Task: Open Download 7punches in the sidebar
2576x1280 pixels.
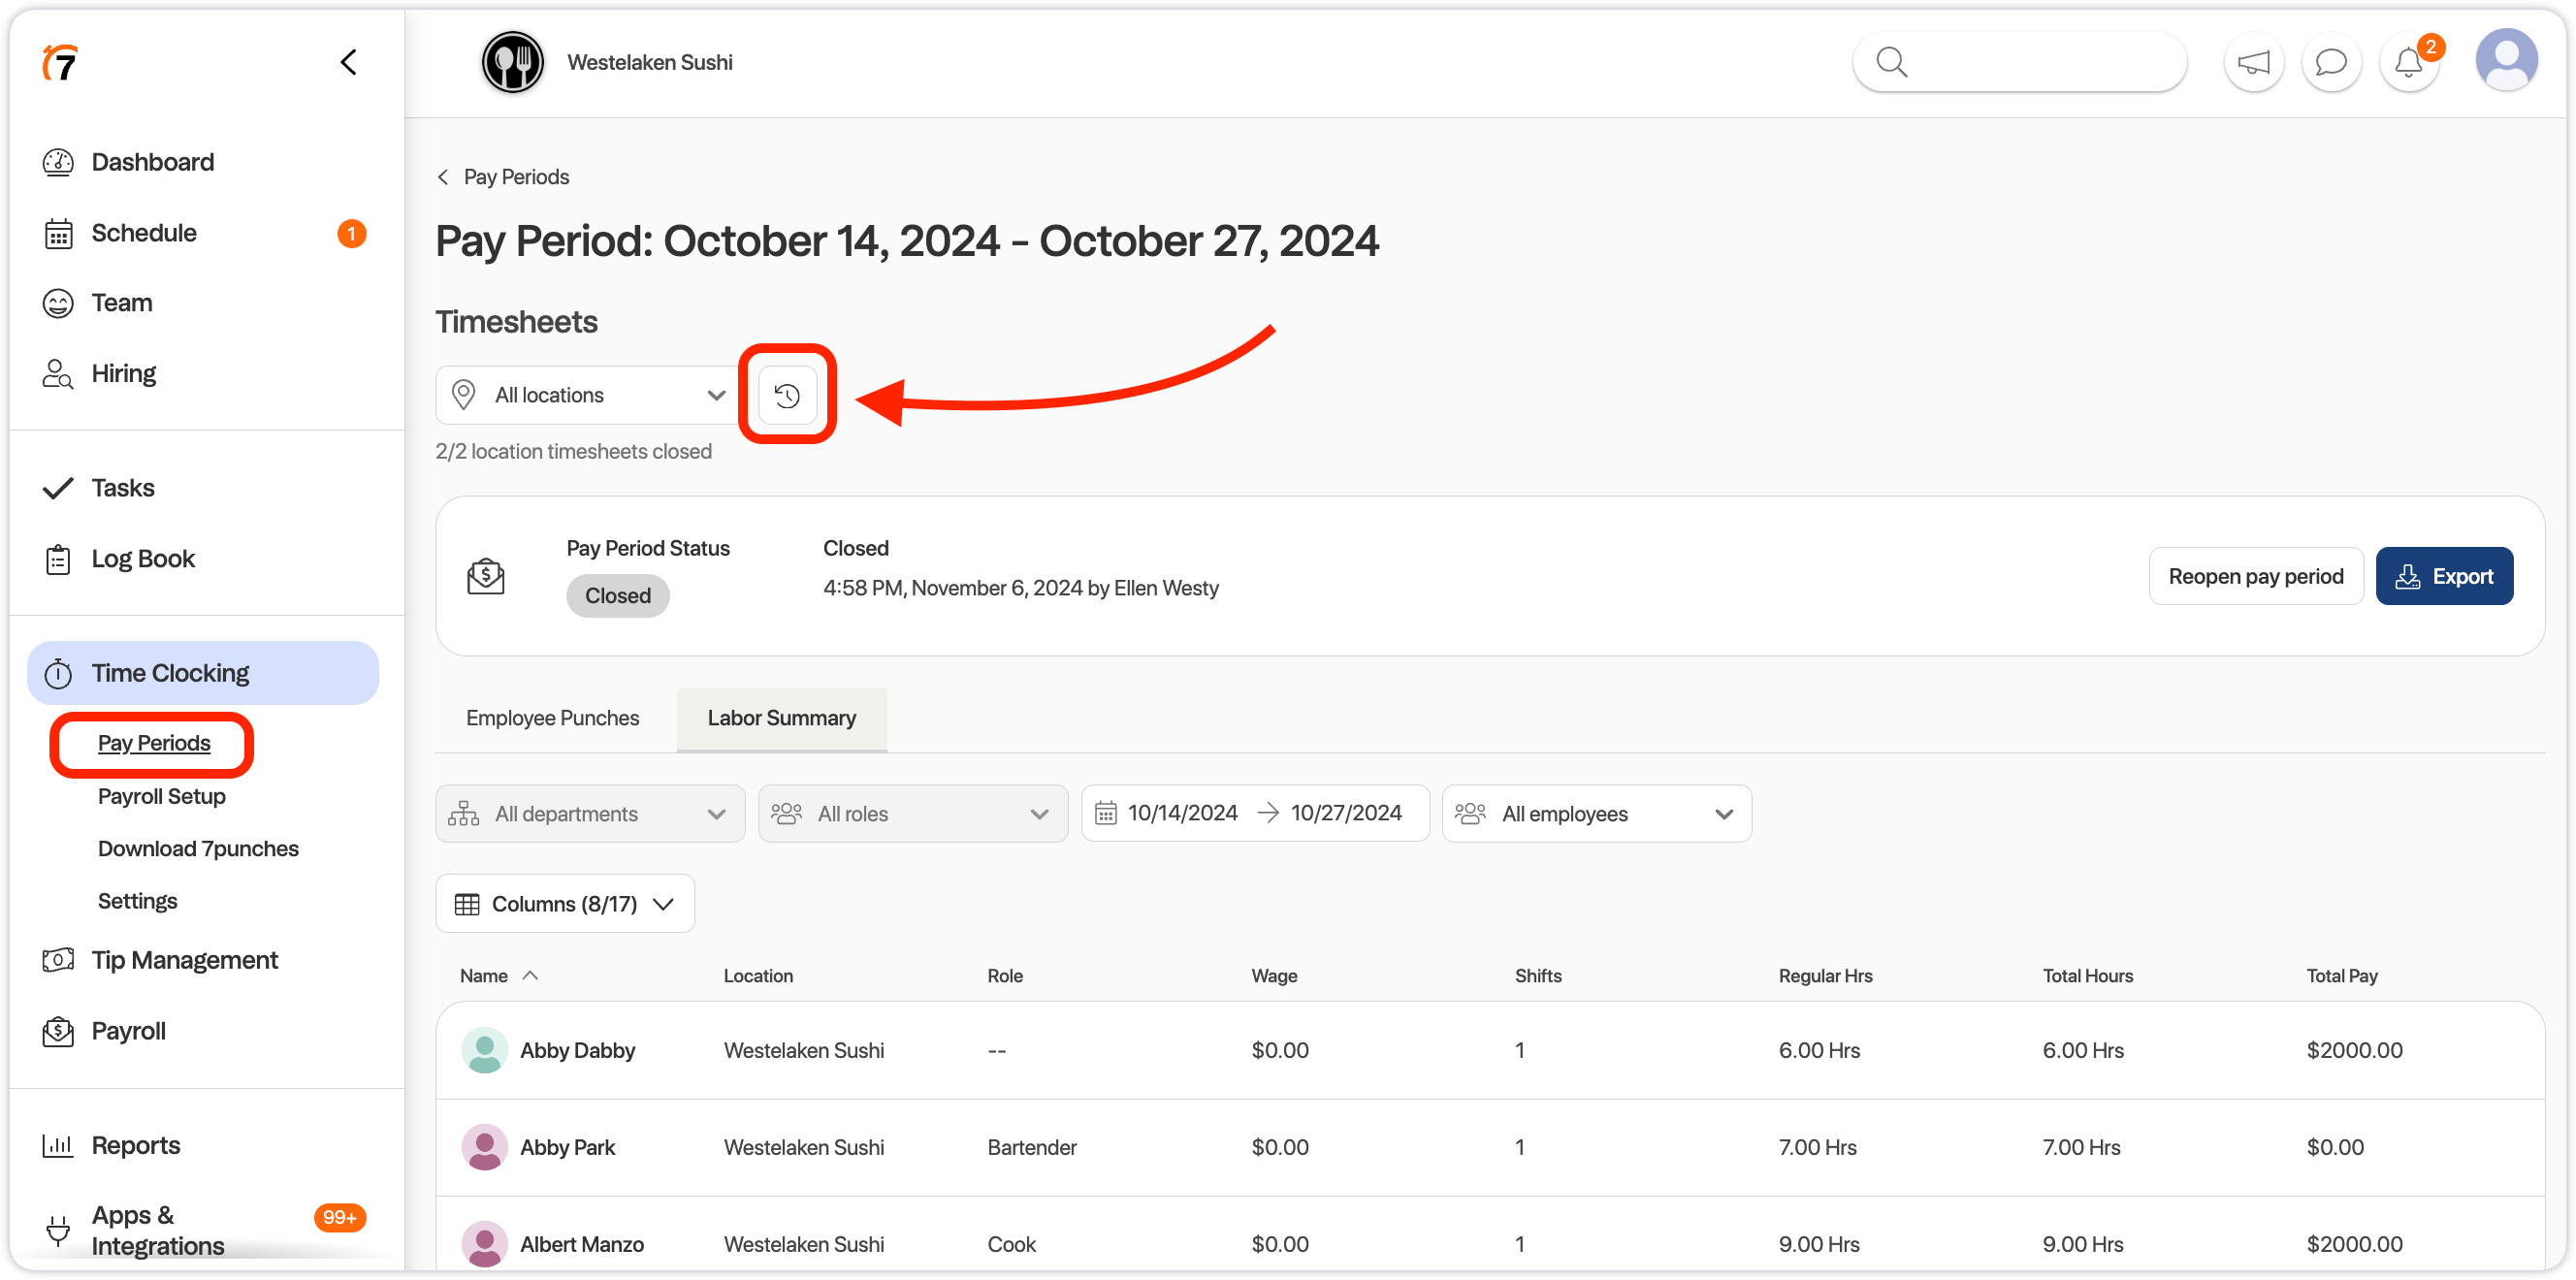Action: tap(198, 849)
